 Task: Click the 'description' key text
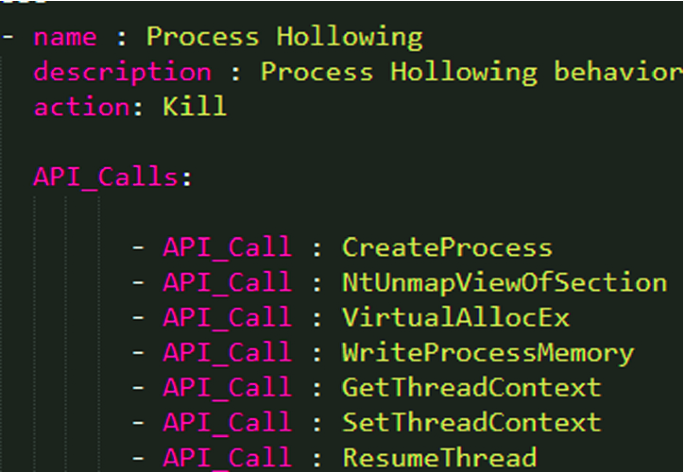click(123, 73)
